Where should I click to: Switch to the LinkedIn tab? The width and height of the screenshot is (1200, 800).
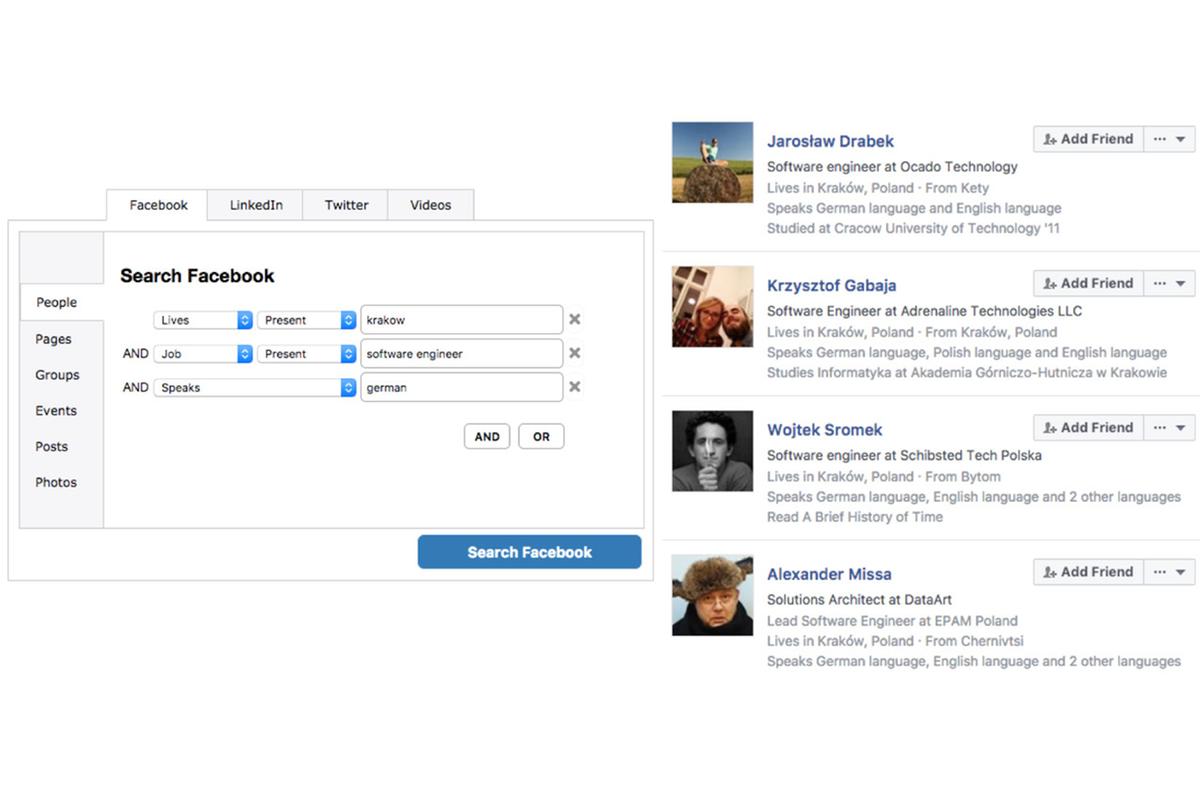[256, 205]
